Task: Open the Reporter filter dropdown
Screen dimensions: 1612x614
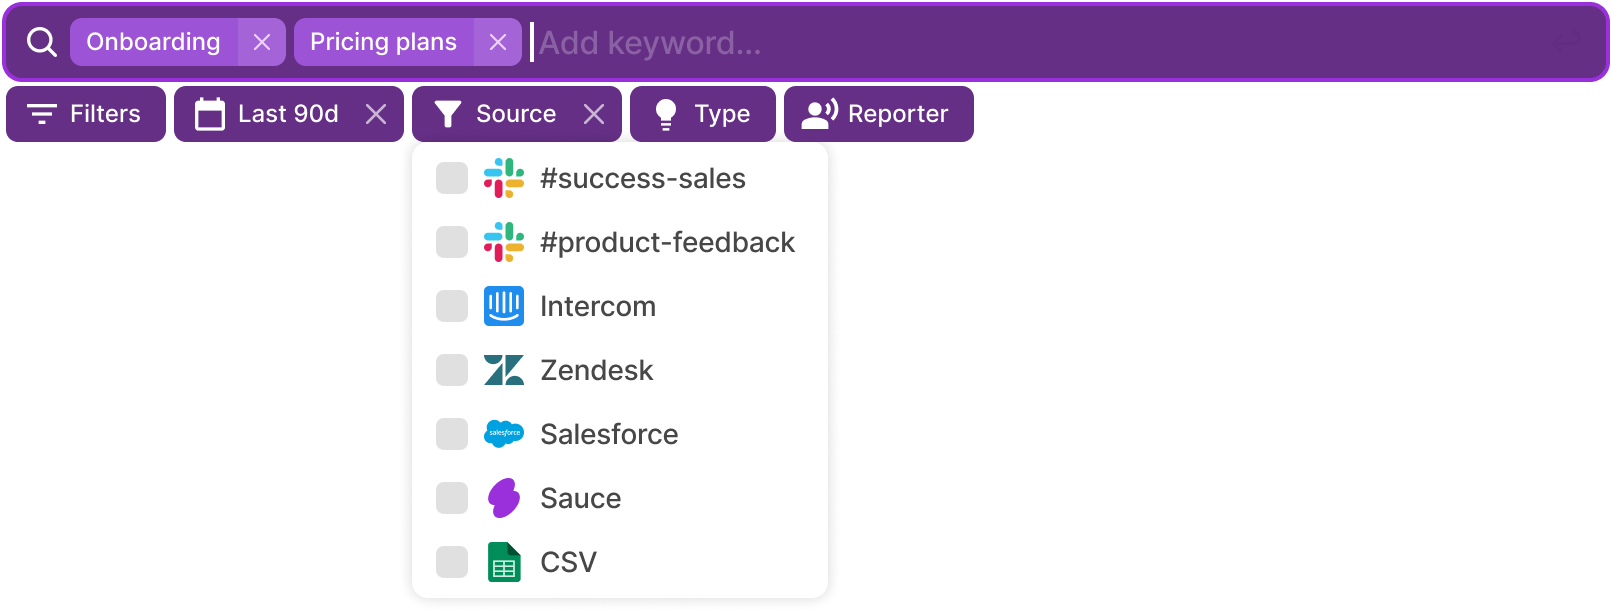Action: tap(878, 113)
